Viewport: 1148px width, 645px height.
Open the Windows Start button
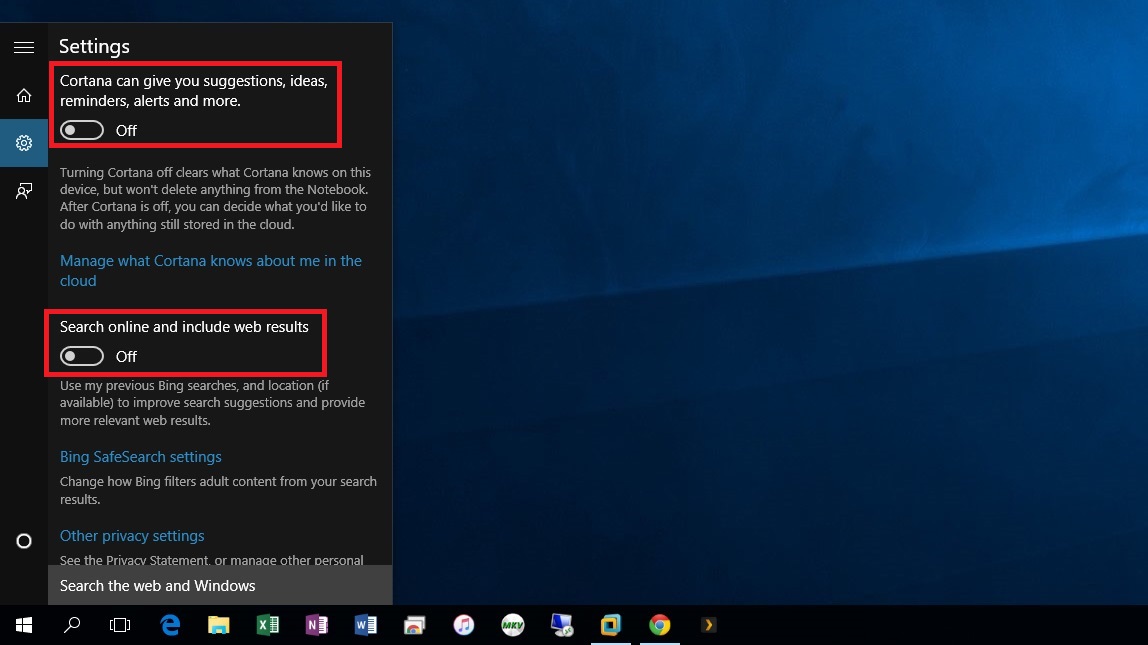[23, 625]
